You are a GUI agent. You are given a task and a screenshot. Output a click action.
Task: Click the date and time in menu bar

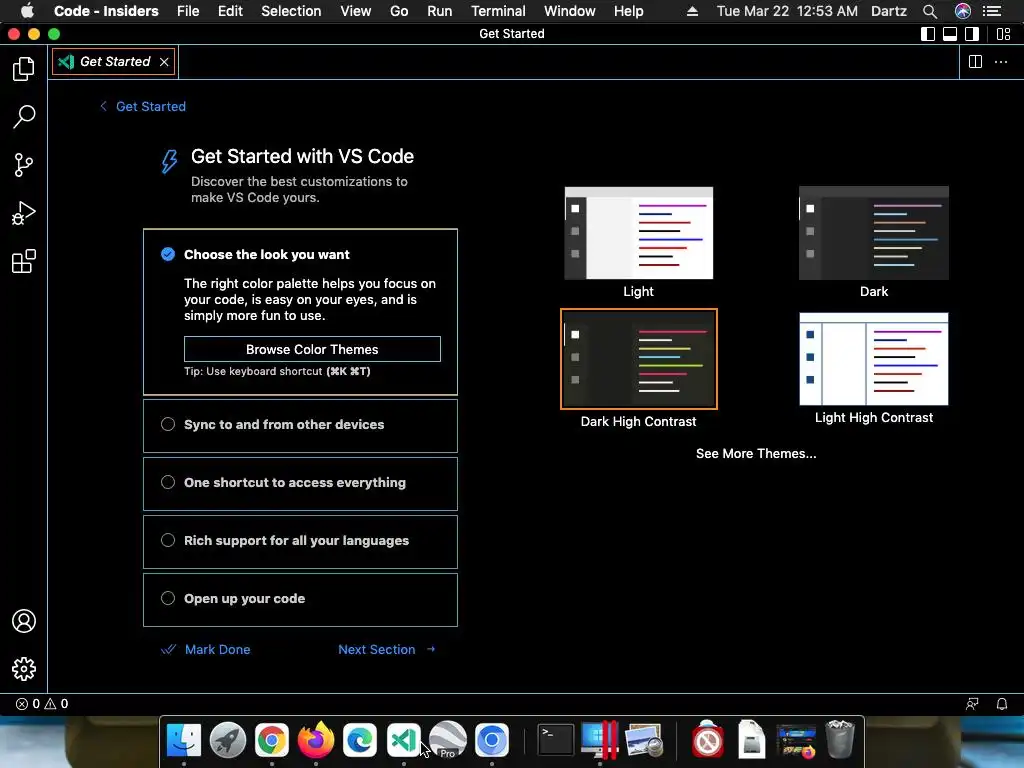tap(787, 11)
